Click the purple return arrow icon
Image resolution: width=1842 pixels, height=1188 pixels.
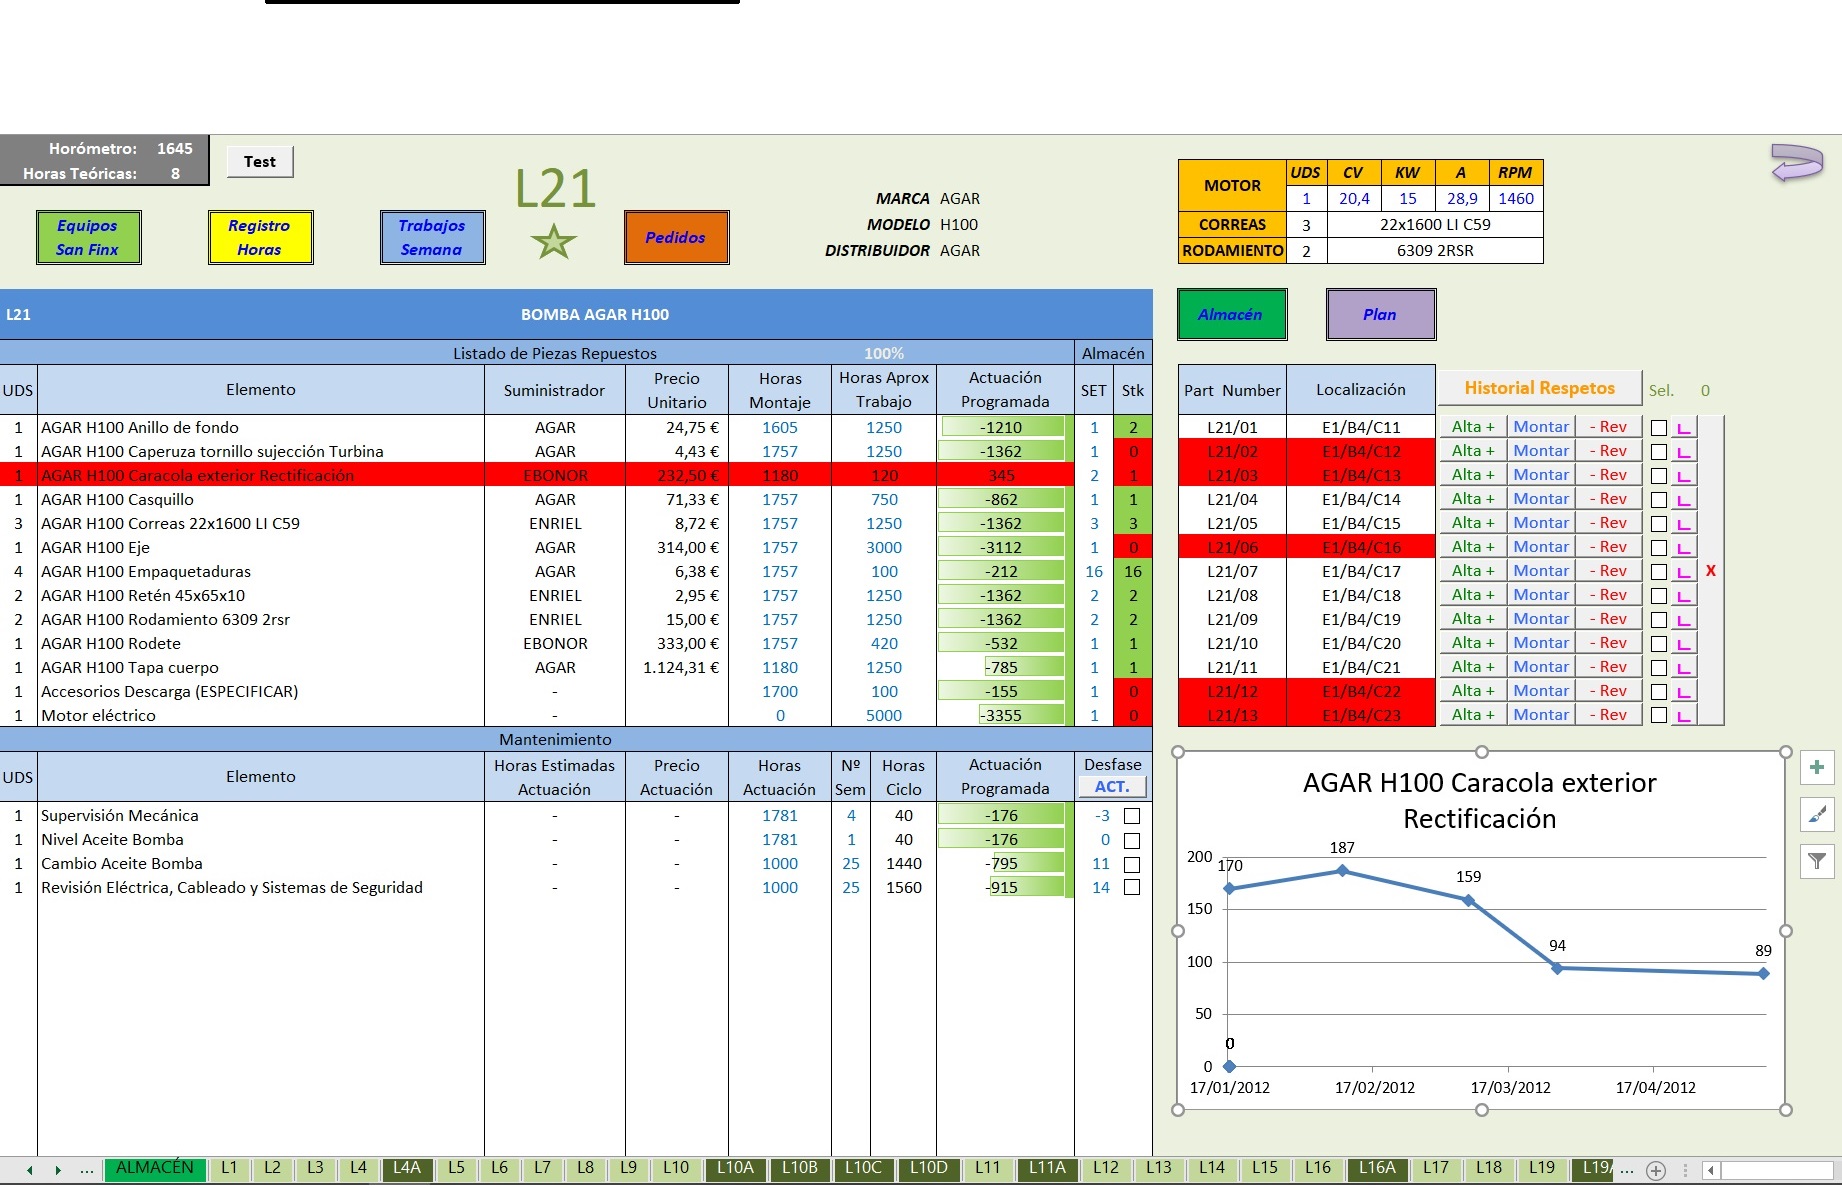point(1797,162)
